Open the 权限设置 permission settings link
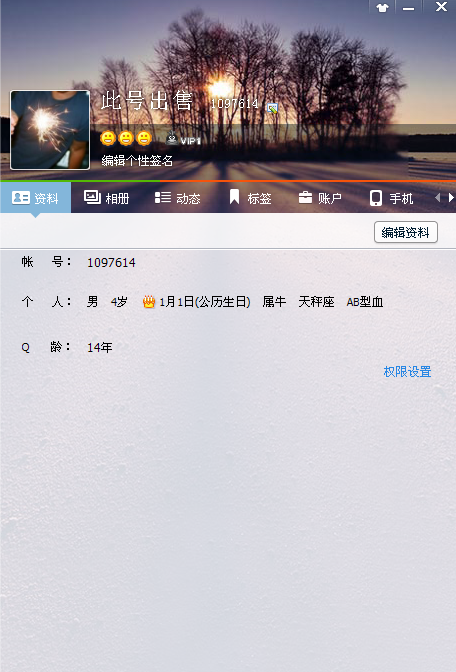The image size is (456, 672). 407,372
